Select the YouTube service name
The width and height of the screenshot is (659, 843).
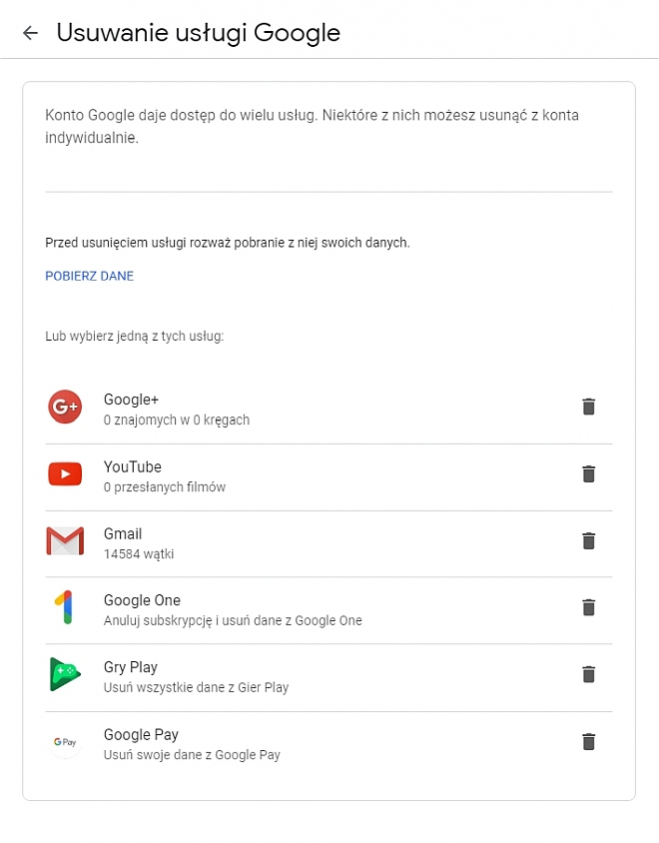[x=132, y=467]
